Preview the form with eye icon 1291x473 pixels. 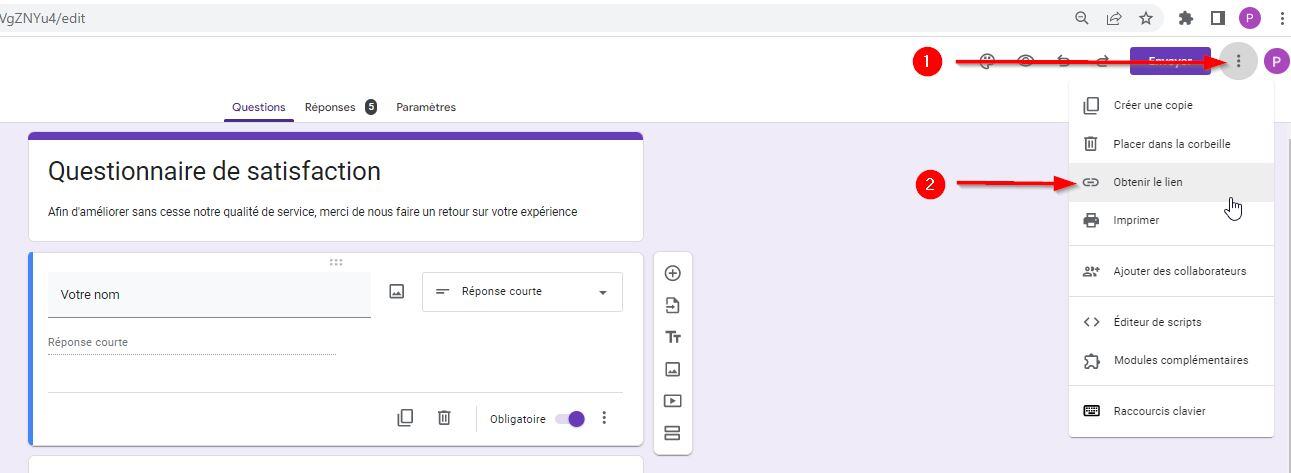point(1025,62)
